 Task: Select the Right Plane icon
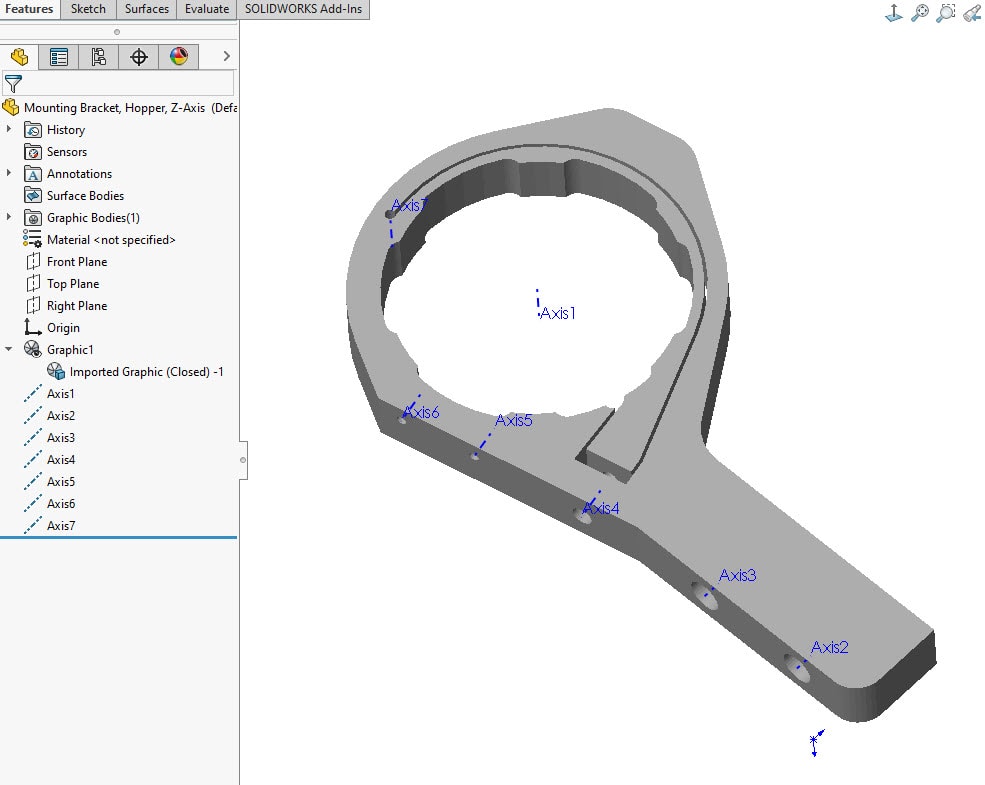33,306
